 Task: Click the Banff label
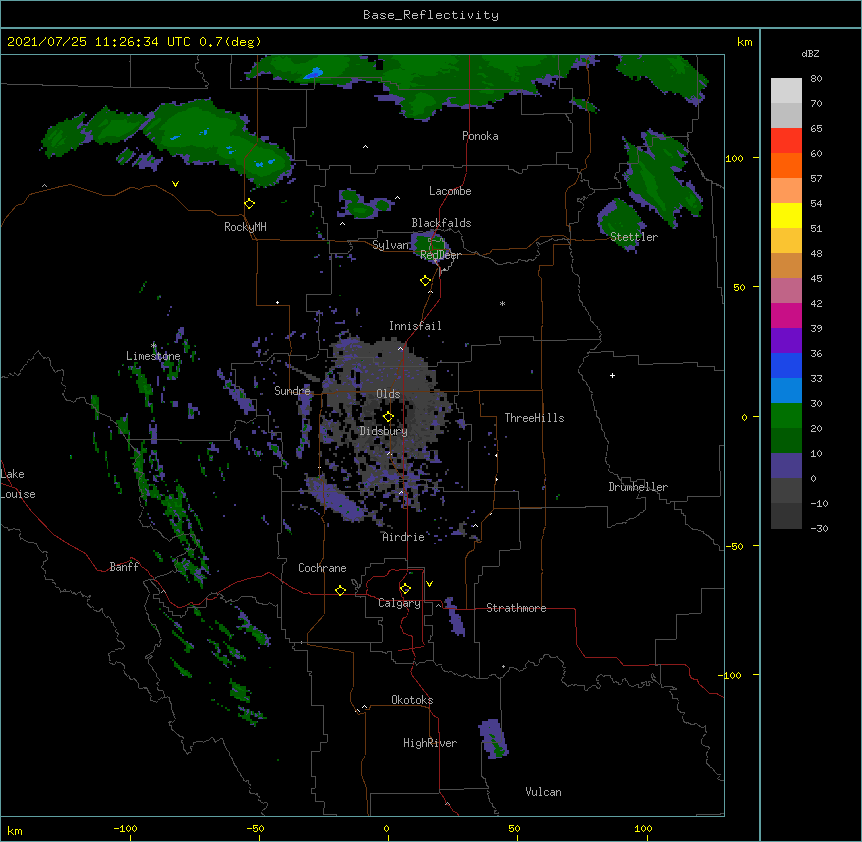pos(124,567)
